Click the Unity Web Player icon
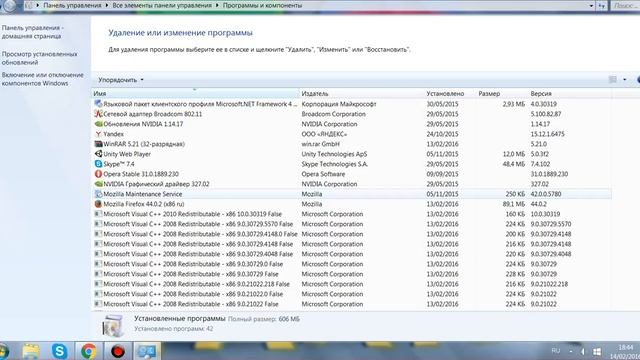This screenshot has width=640, height=360. pyautogui.click(x=98, y=154)
